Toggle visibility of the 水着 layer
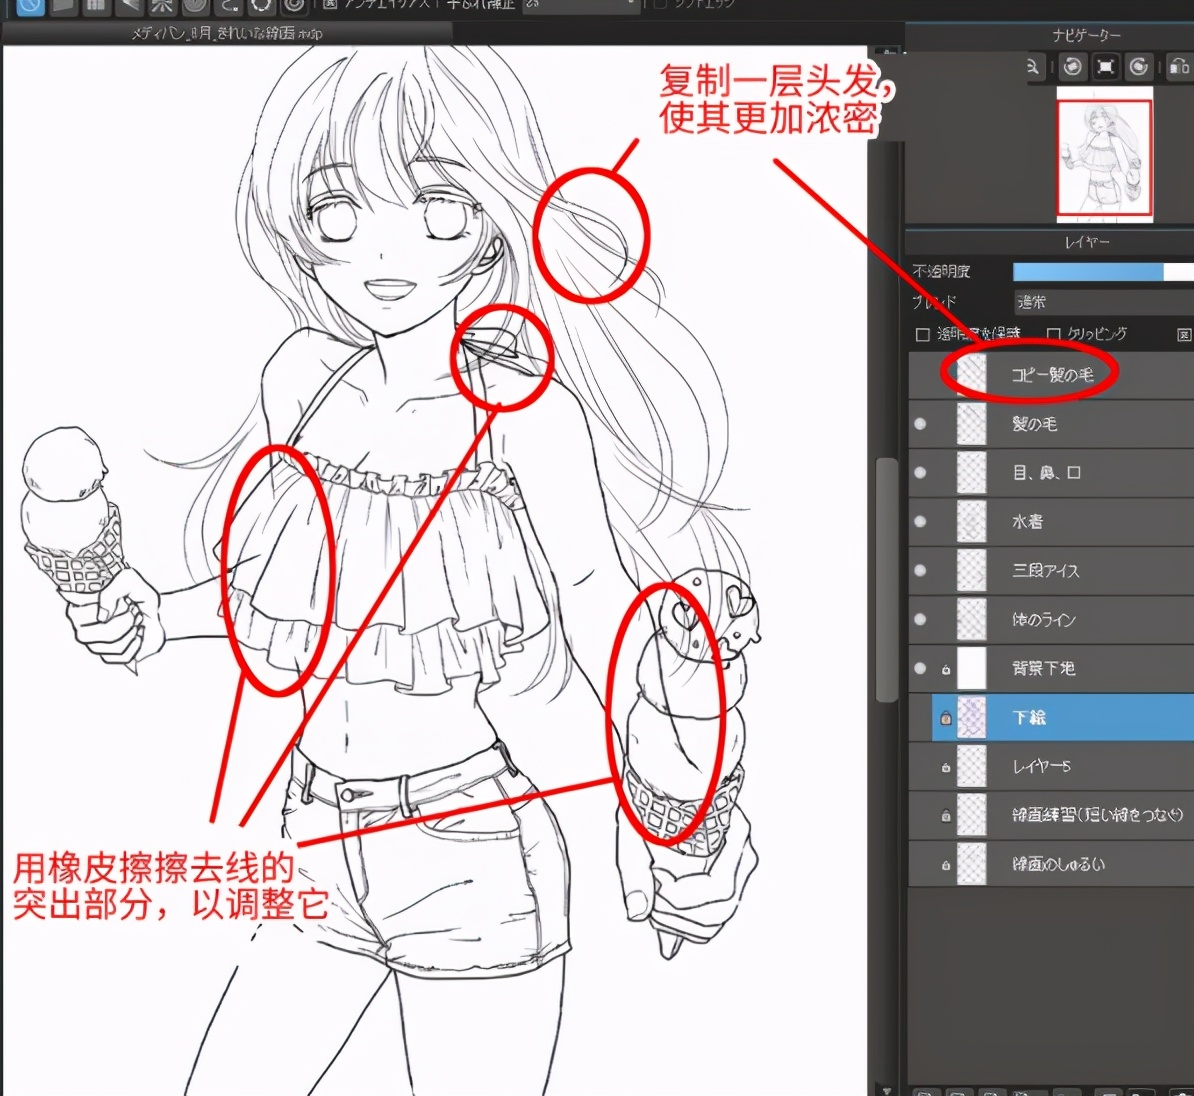 point(920,522)
